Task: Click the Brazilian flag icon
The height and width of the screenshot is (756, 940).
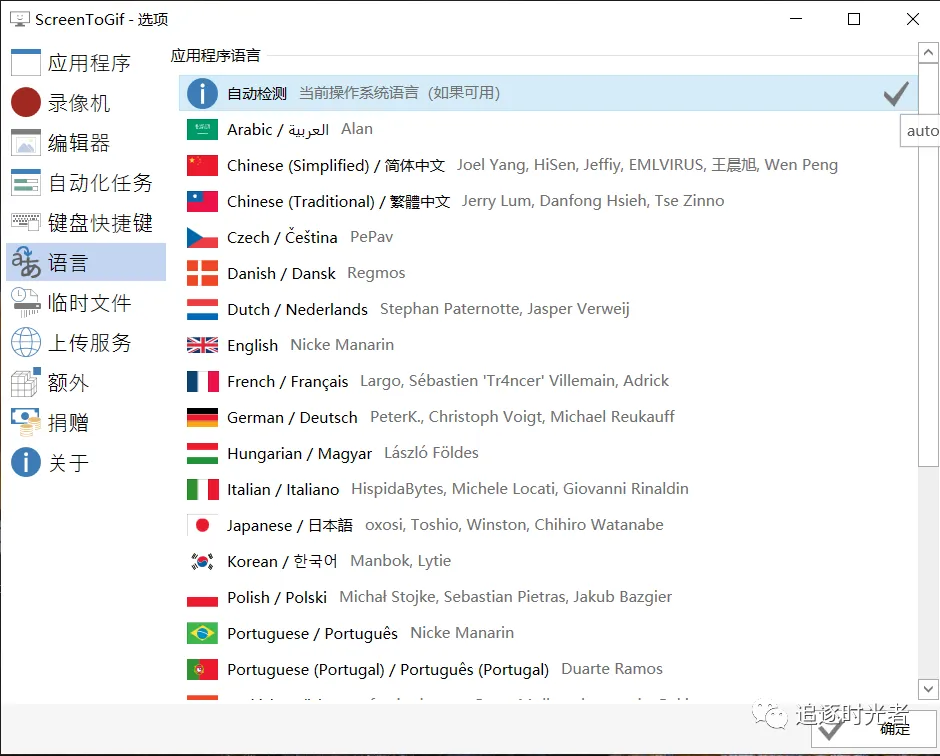Action: pyautogui.click(x=202, y=633)
